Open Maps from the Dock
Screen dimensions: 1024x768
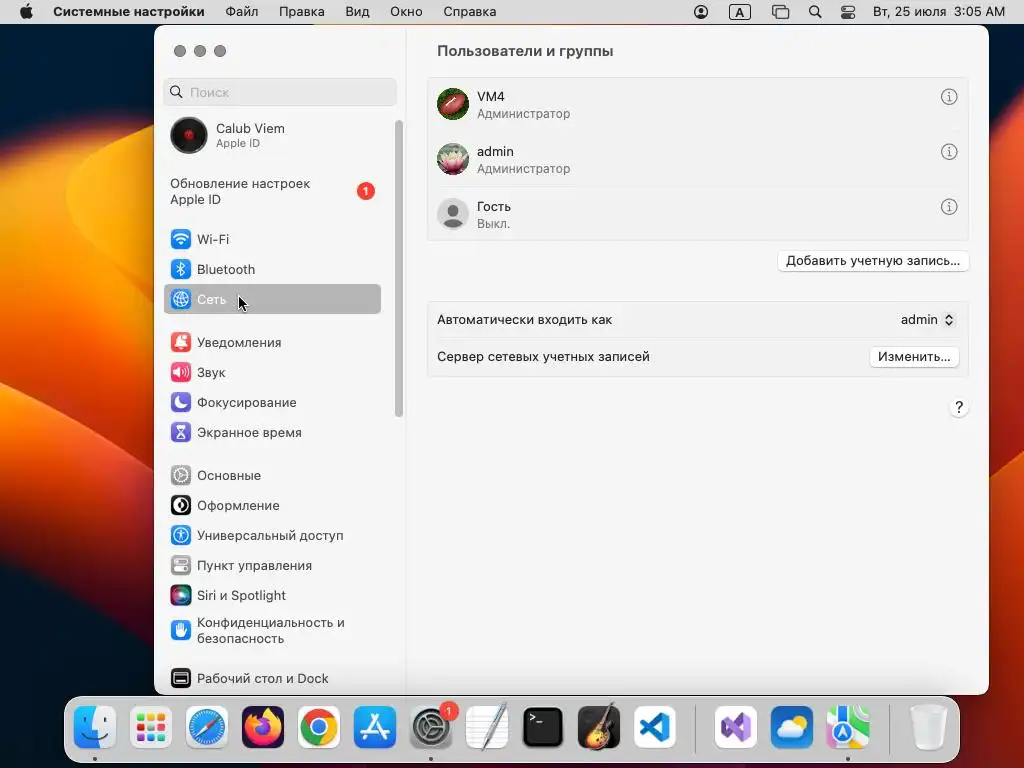[848, 727]
